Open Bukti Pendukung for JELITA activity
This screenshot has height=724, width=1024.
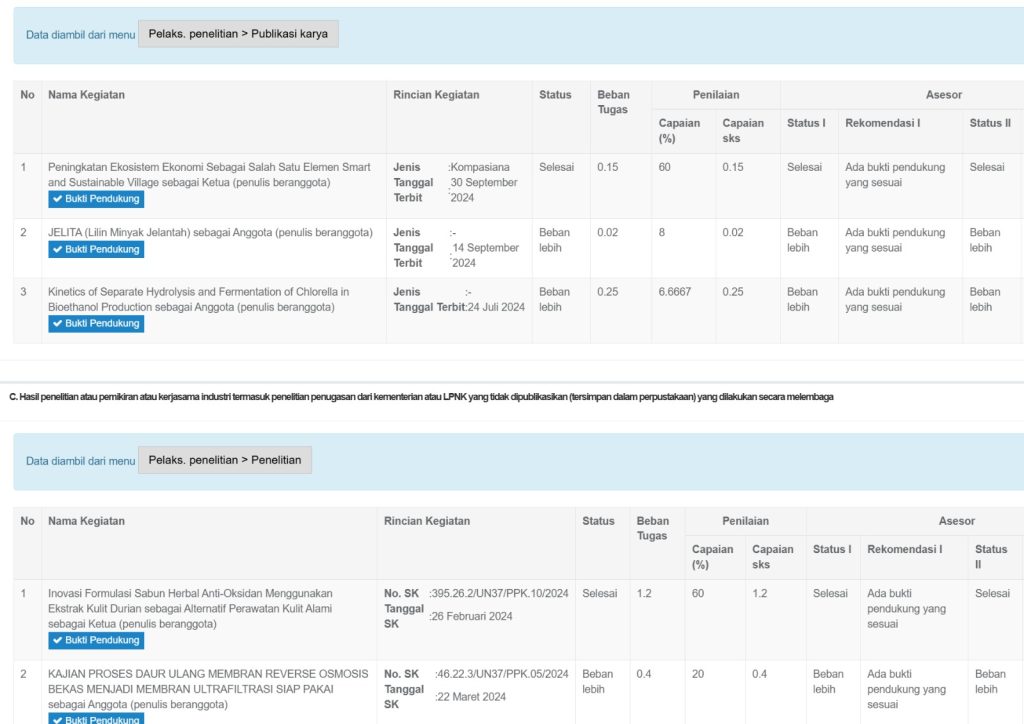pyautogui.click(x=96, y=249)
